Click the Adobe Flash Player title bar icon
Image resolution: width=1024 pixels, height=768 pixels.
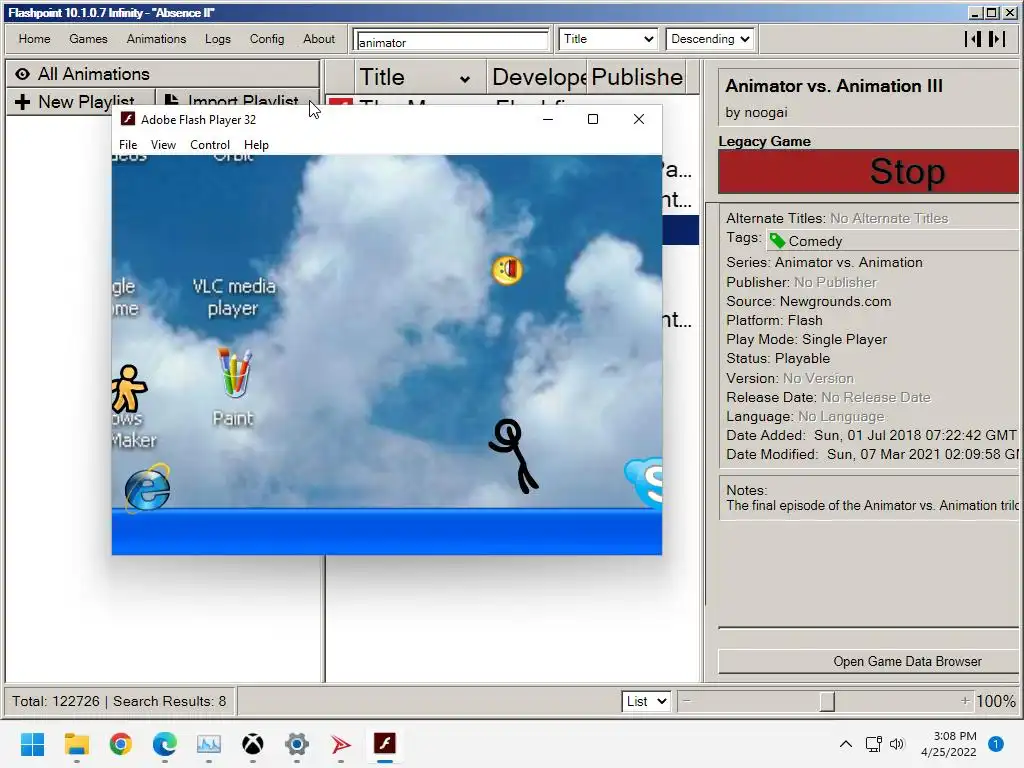[x=128, y=119]
